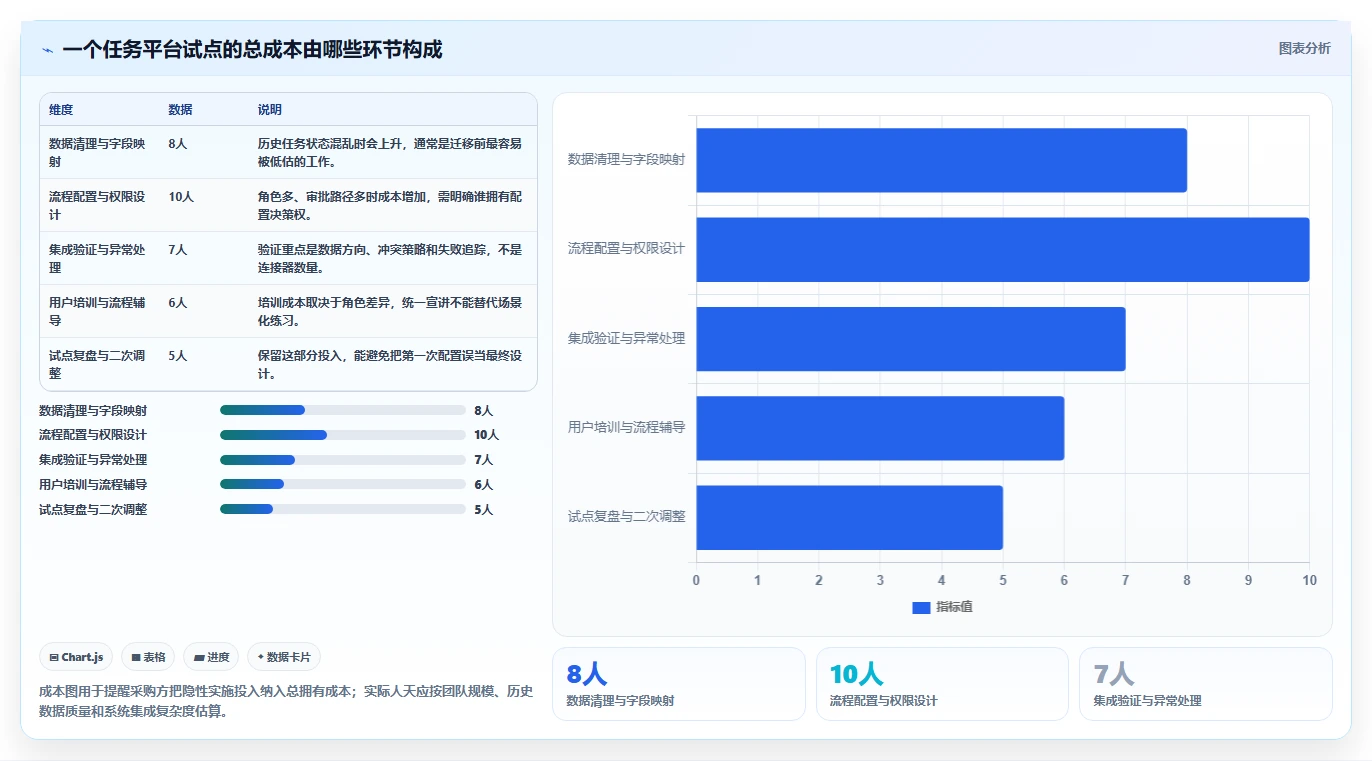Click the 维度 column header
The image size is (1372, 761).
(61, 110)
